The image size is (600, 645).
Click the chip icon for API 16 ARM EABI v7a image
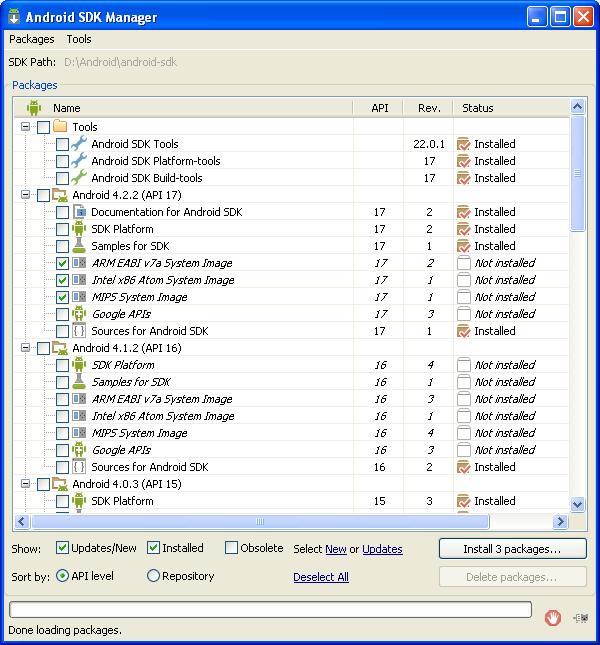(79, 399)
